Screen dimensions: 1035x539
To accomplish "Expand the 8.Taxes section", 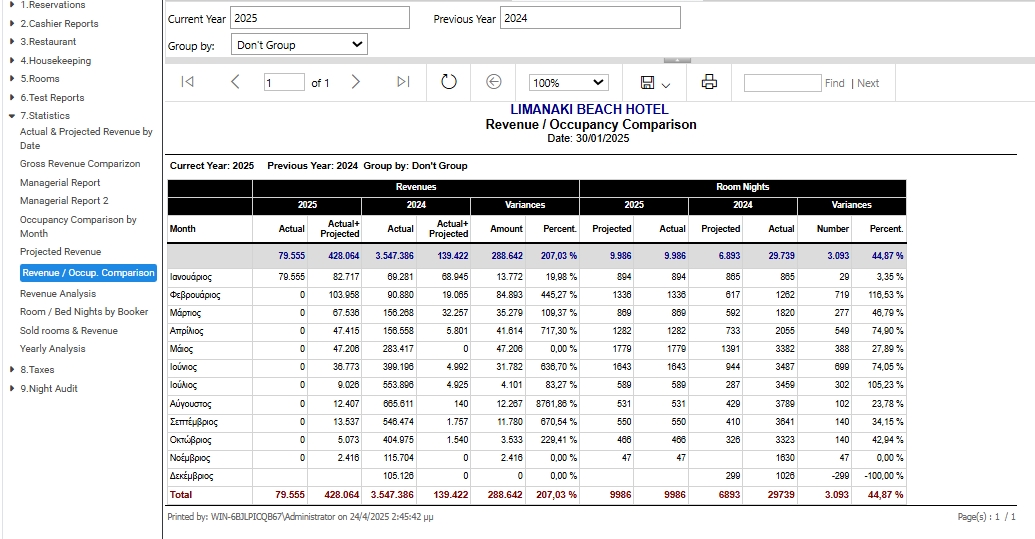I will (12, 369).
